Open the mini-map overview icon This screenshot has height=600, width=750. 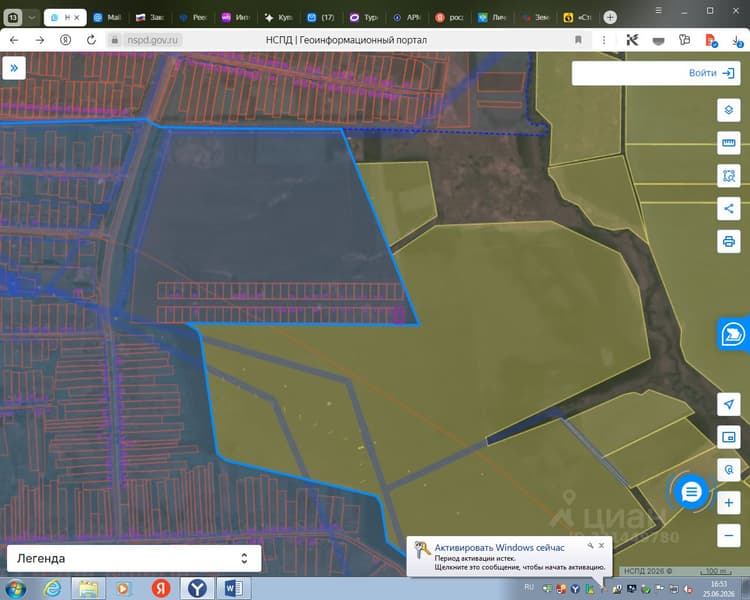point(728,437)
